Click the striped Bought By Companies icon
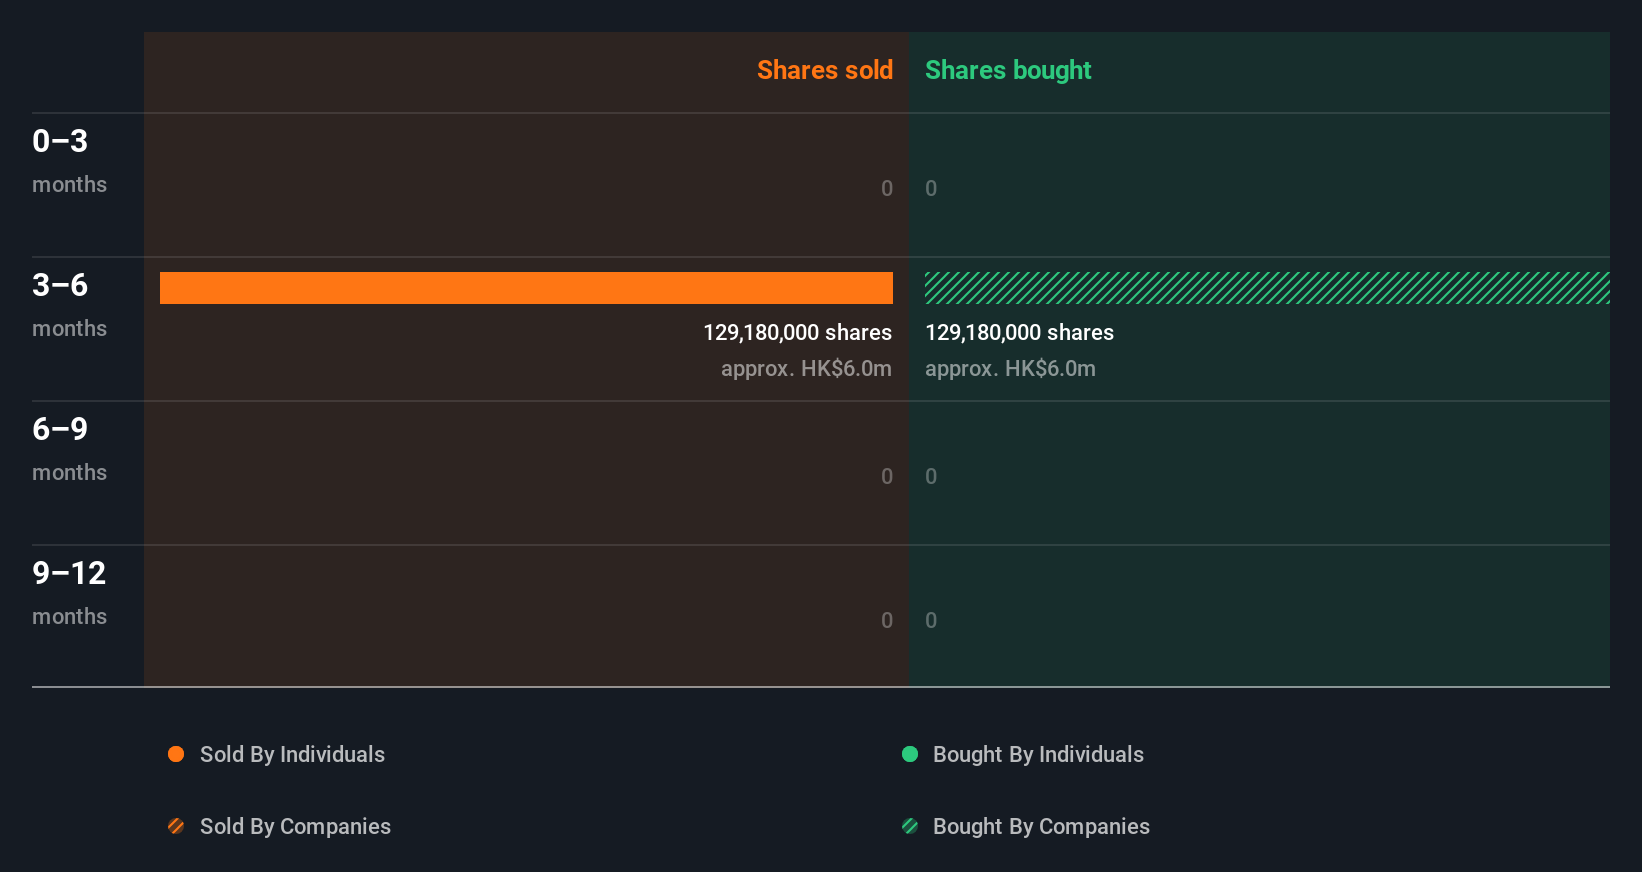Viewport: 1642px width, 872px height. click(910, 826)
